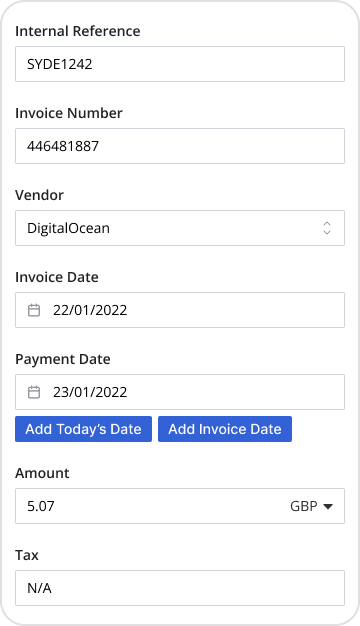Focus the Invoice Number field with 446481887
Image resolution: width=360 pixels, height=626 pixels.
tap(180, 146)
